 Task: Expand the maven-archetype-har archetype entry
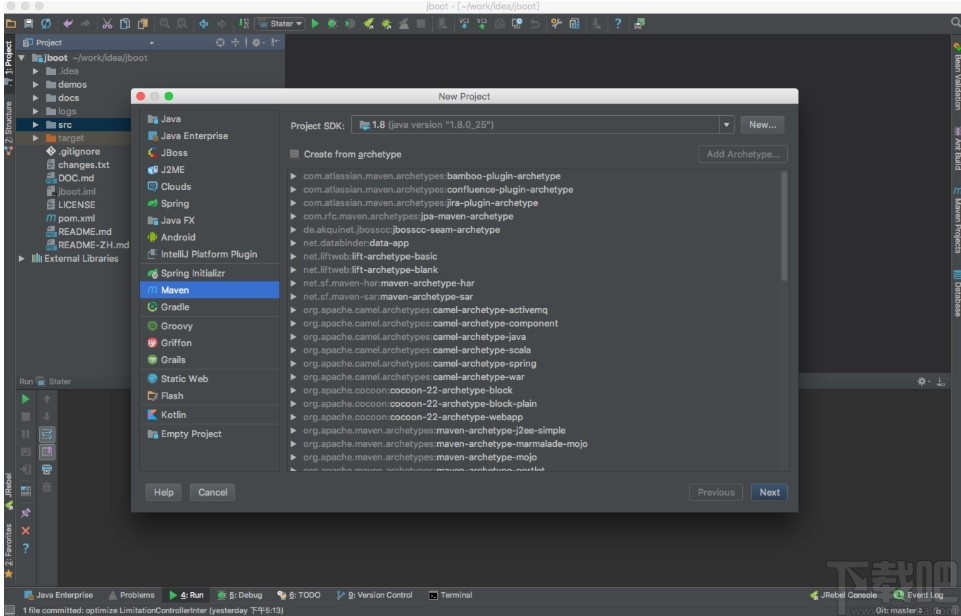click(x=293, y=283)
